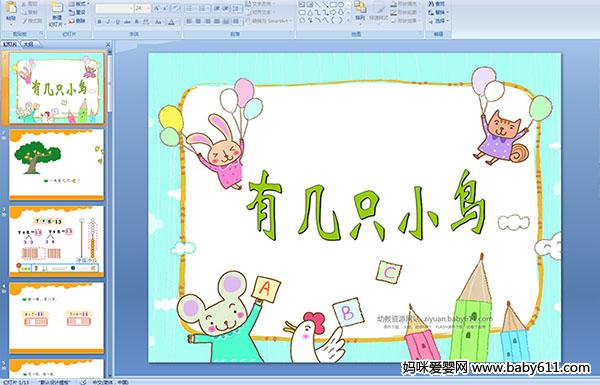Open the Clipboard group dialog launcher

(41, 34)
